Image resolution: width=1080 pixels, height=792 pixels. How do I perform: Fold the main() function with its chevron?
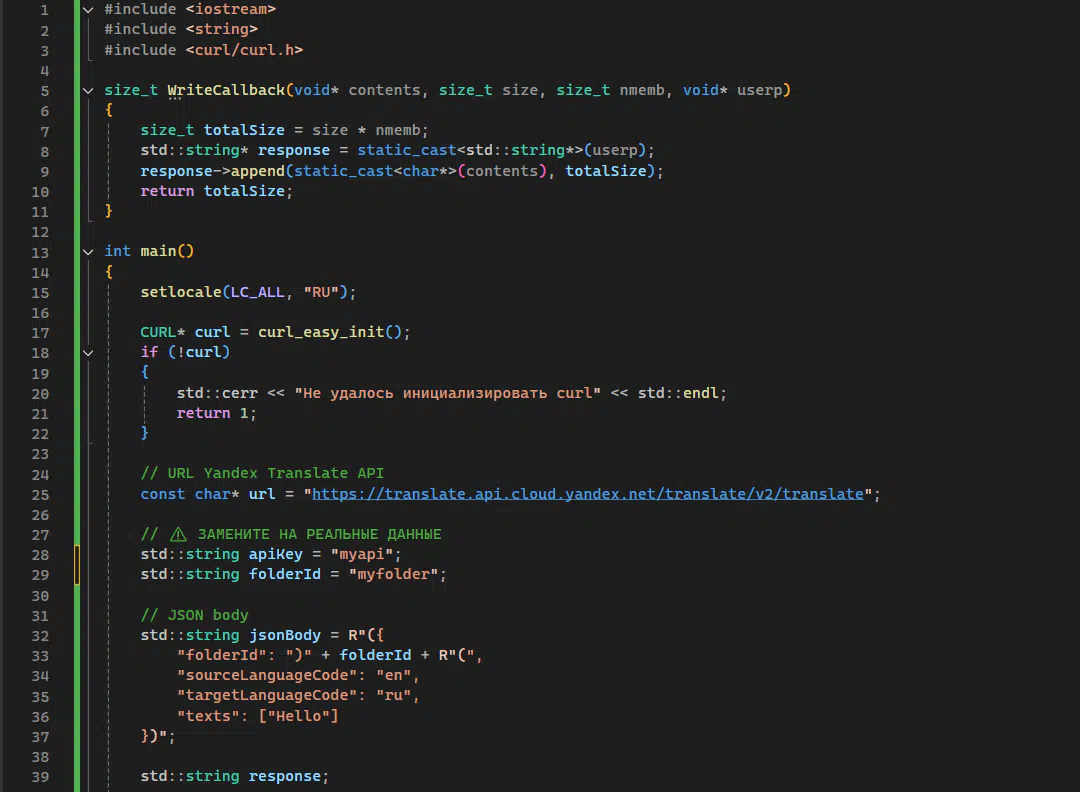[88, 252]
